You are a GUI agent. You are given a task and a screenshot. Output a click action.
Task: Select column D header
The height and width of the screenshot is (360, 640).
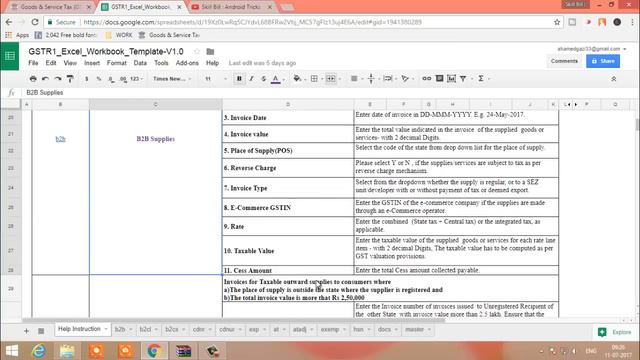point(288,104)
